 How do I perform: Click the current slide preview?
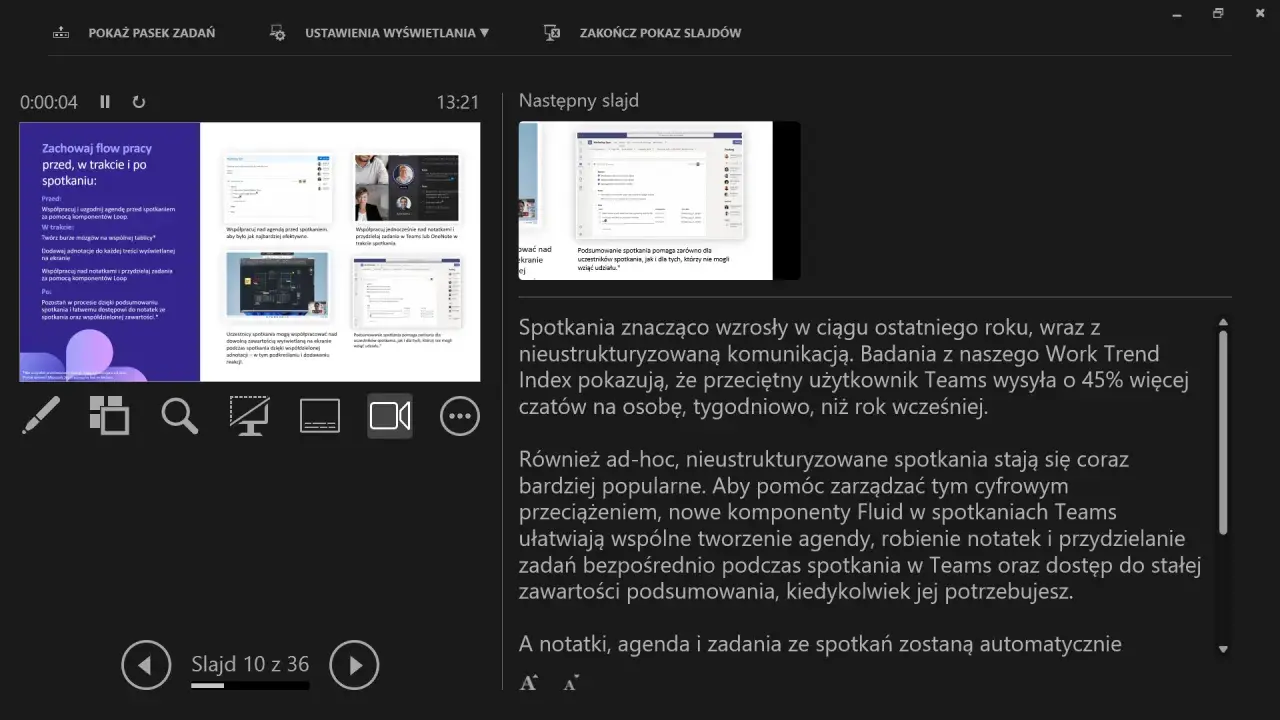tap(250, 252)
